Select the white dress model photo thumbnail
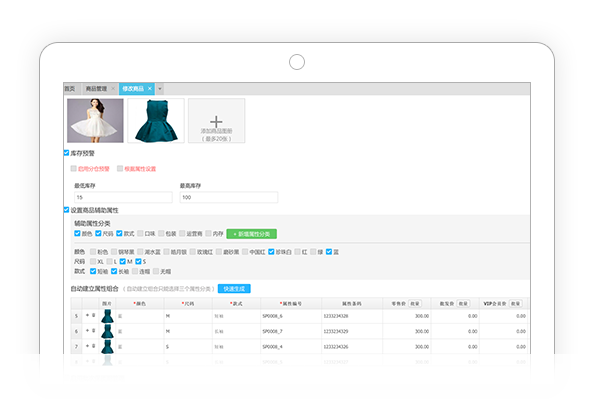594x399 pixels. (95, 120)
